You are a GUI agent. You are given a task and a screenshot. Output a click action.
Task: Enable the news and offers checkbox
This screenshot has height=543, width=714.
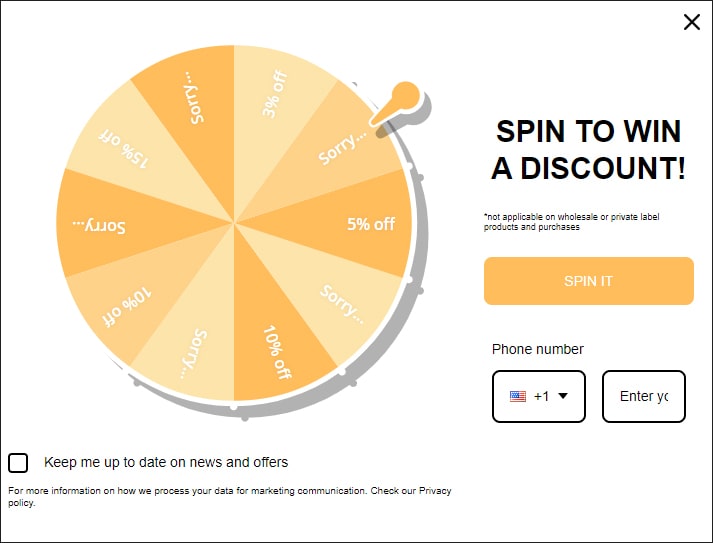pos(18,462)
